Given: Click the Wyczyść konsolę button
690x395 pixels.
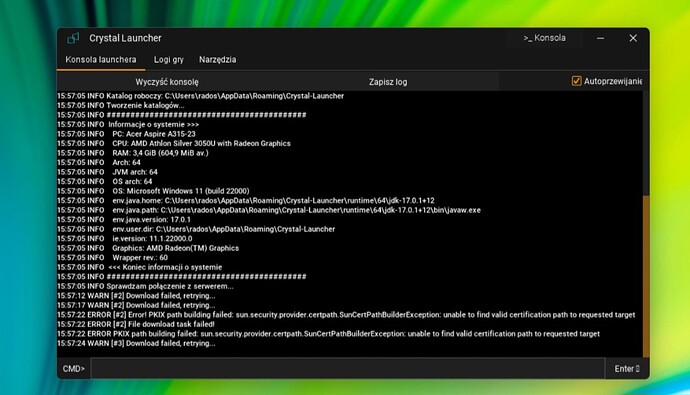Looking at the screenshot, I should (x=167, y=82).
